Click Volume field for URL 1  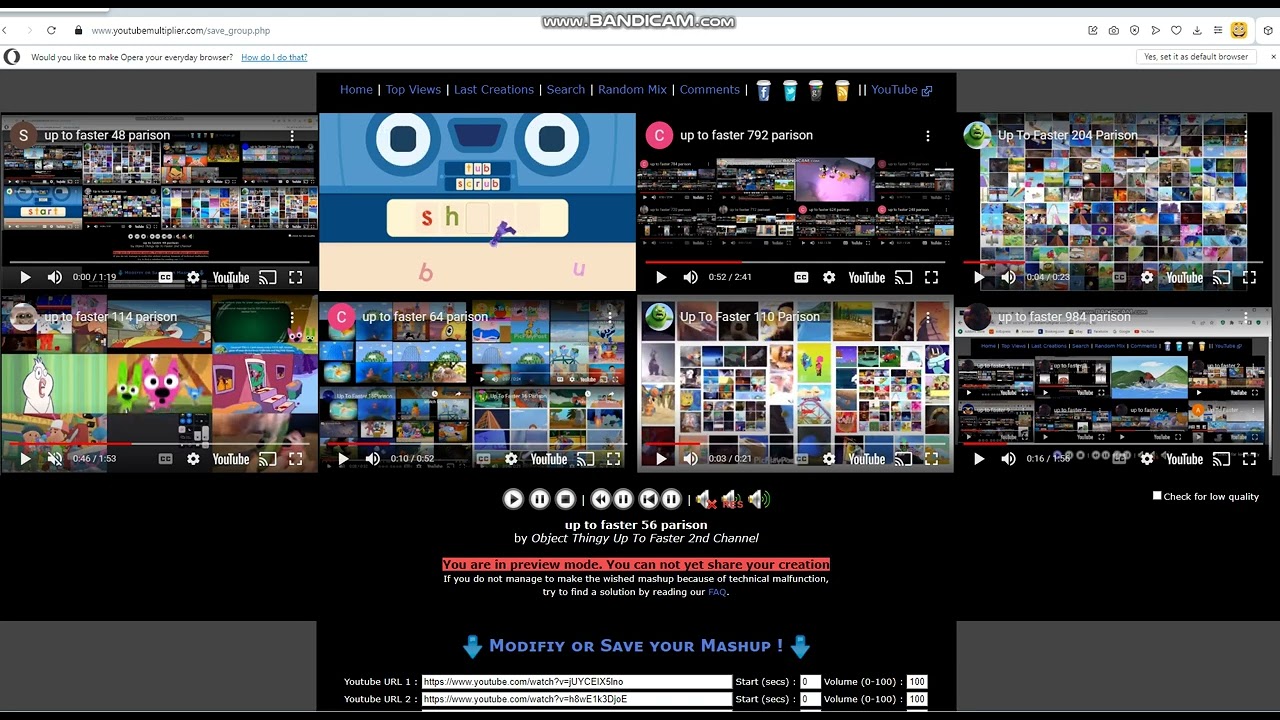tap(917, 682)
